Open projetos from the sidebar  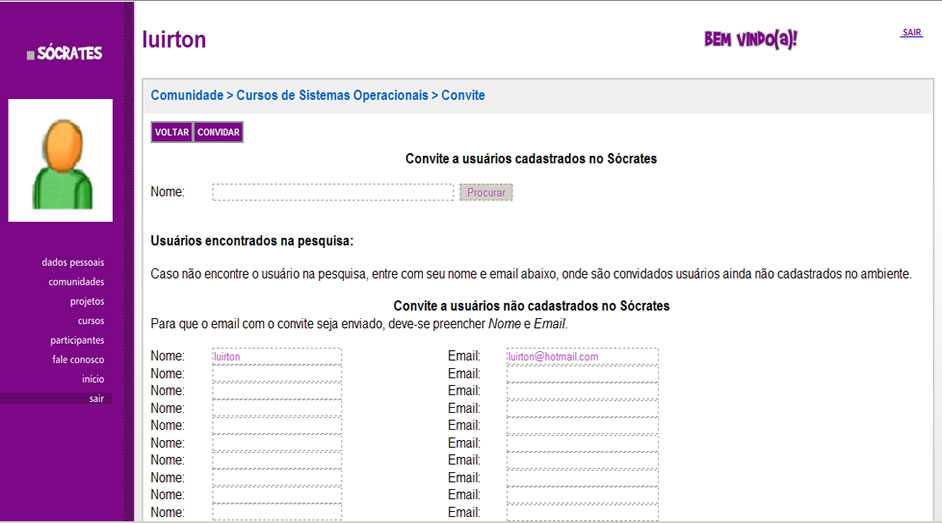point(87,301)
